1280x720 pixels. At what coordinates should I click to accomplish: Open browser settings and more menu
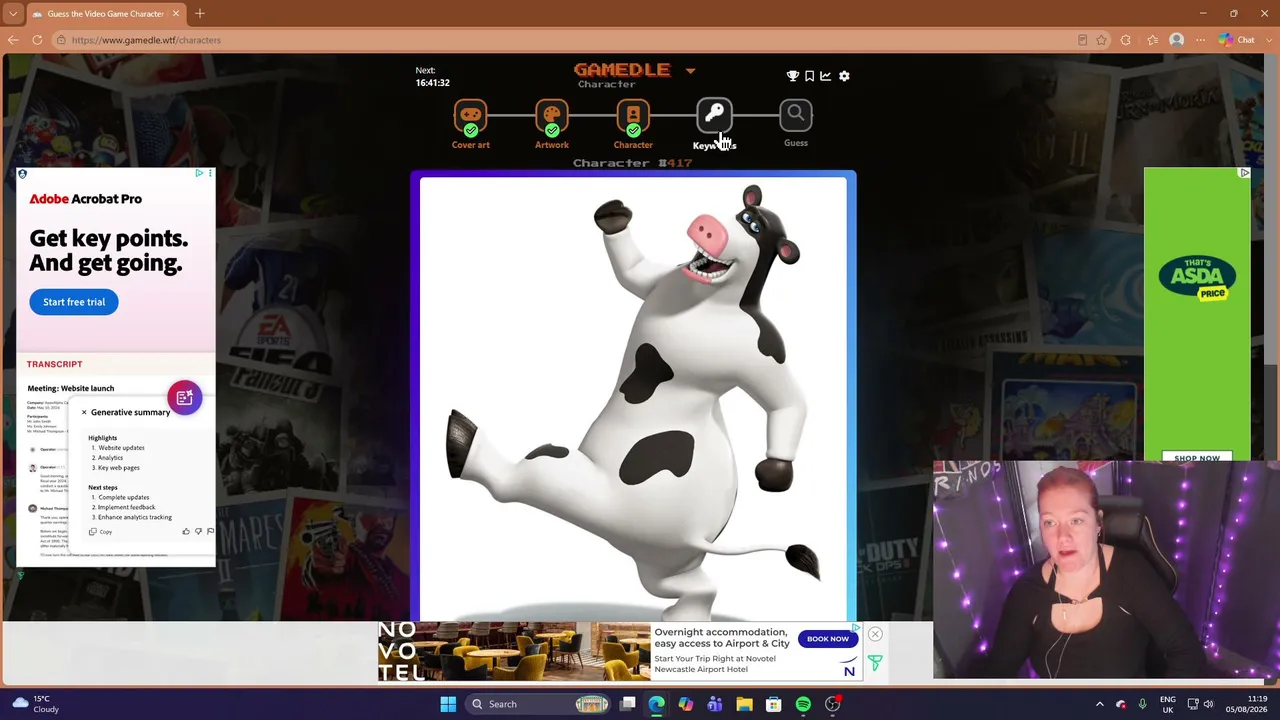pyautogui.click(x=1201, y=40)
